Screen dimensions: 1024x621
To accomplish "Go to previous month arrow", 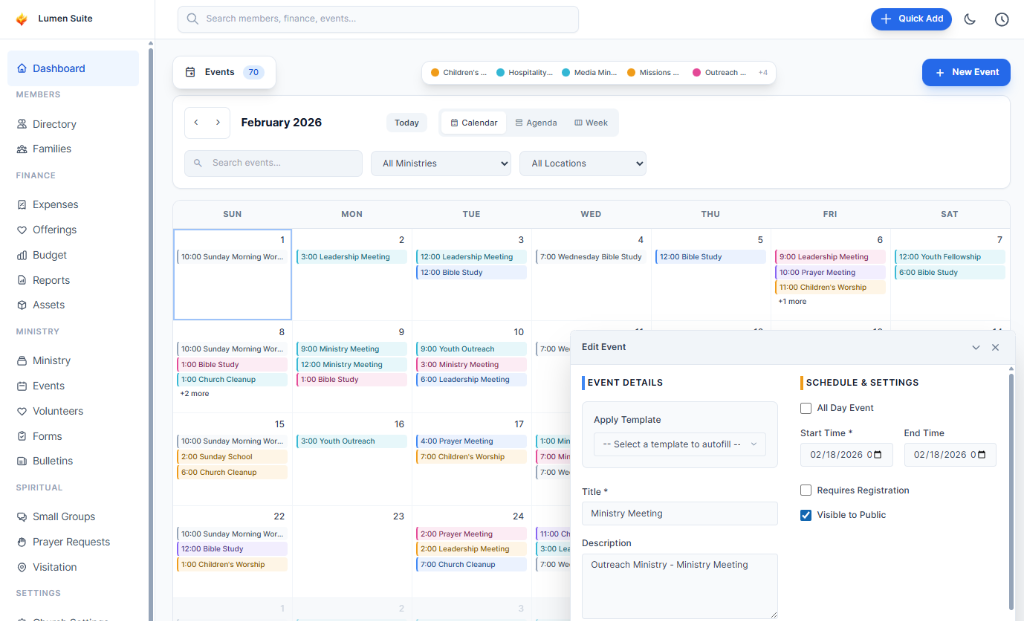I will [196, 123].
